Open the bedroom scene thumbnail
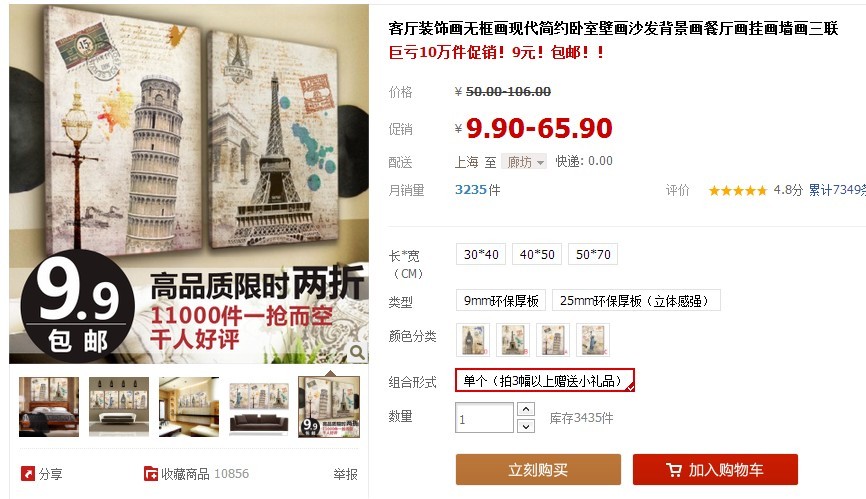Screen dimensions: 866x499 (x=49, y=407)
